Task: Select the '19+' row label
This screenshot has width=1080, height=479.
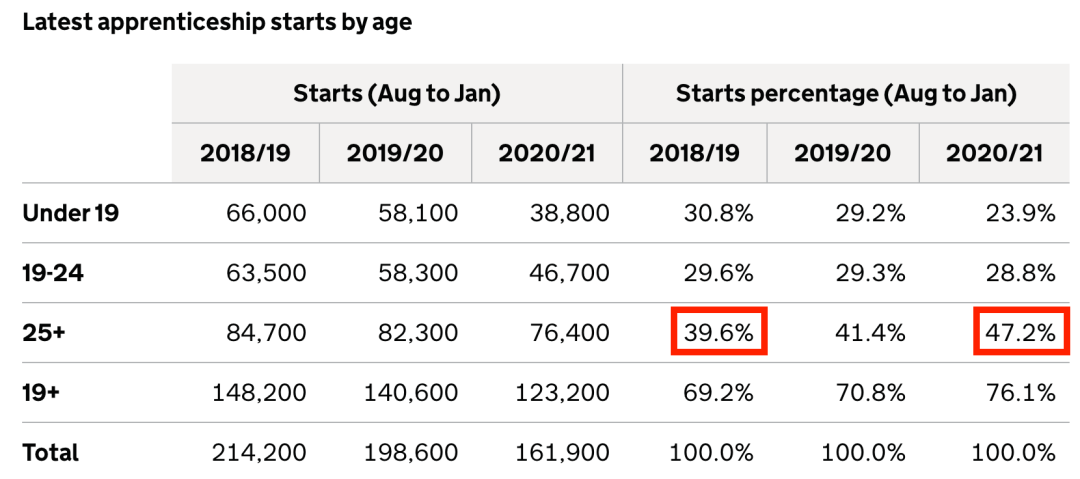Action: click(x=41, y=392)
